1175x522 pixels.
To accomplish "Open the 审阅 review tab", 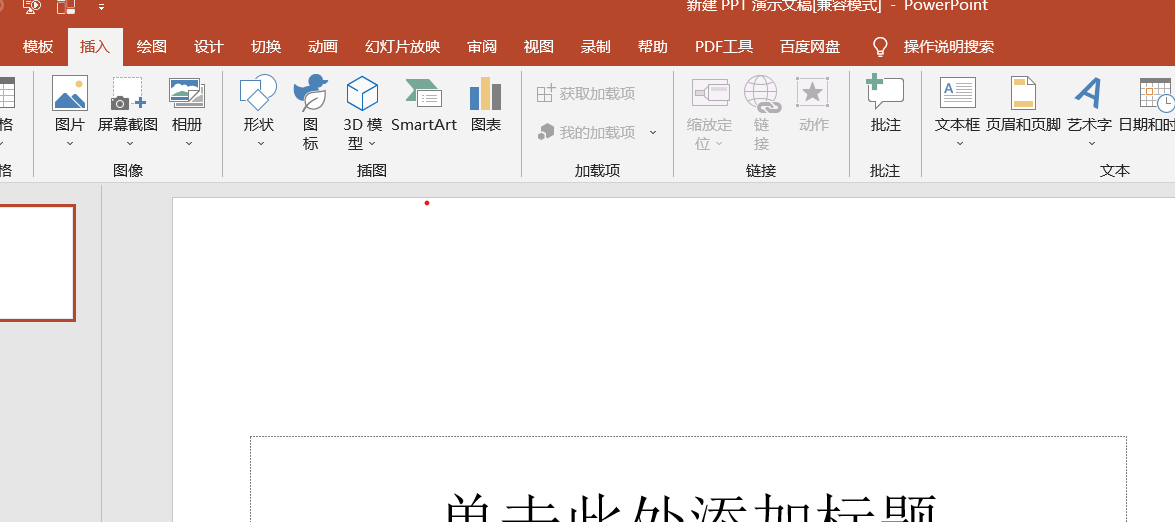I will 482,47.
